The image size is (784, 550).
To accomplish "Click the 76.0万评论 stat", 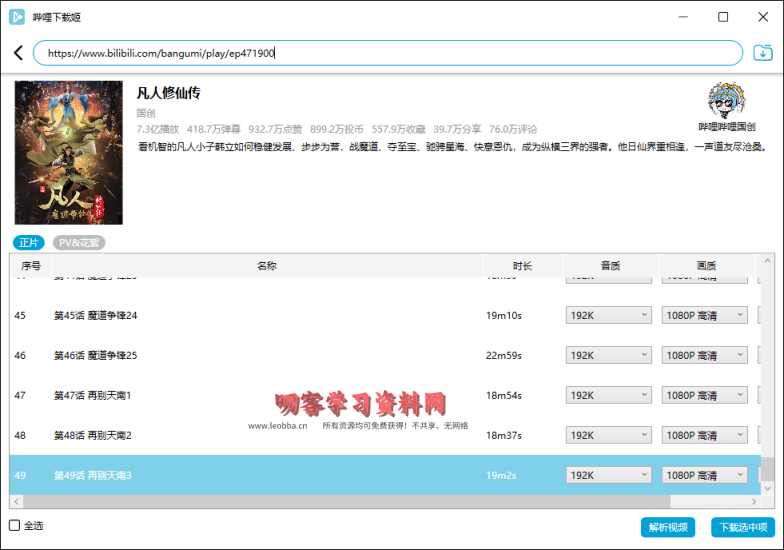I will point(513,130).
